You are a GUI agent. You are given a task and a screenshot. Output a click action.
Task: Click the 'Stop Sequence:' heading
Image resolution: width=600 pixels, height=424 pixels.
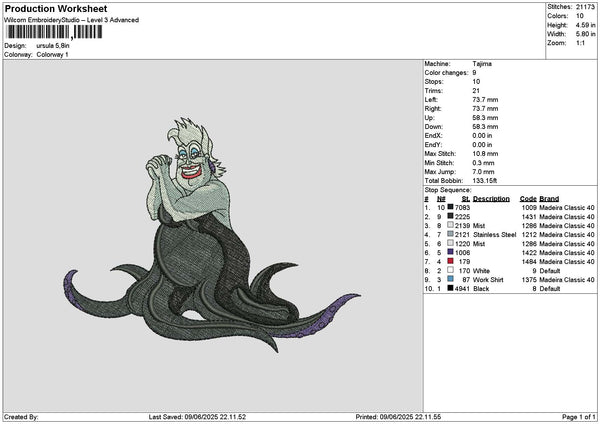click(x=448, y=190)
